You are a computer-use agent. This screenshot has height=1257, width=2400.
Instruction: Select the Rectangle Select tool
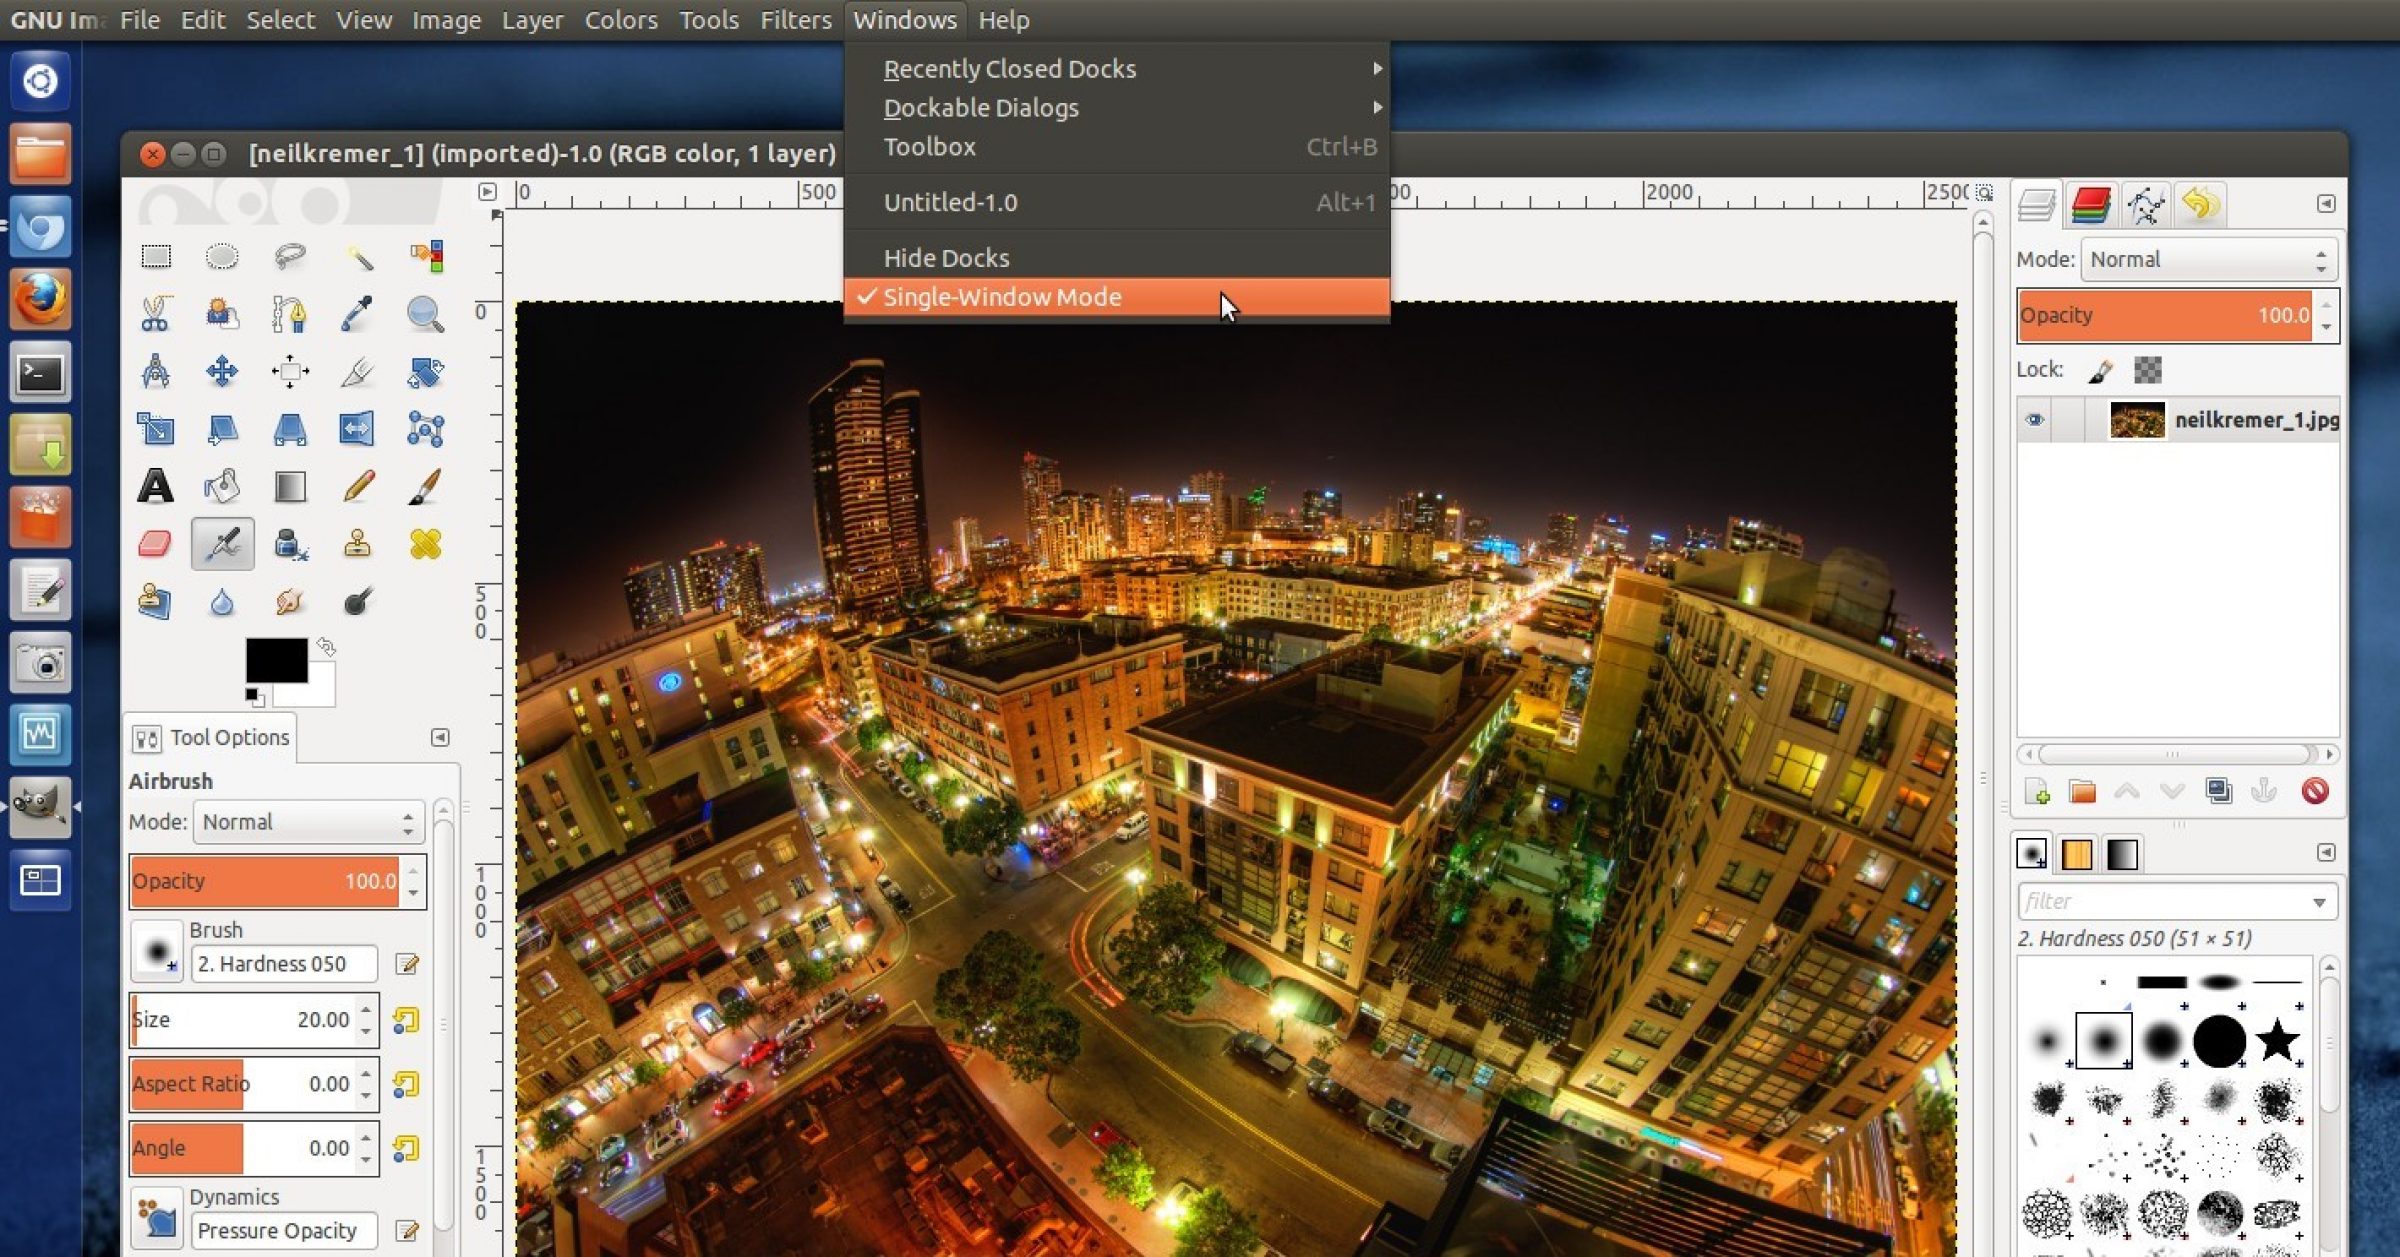pyautogui.click(x=155, y=257)
